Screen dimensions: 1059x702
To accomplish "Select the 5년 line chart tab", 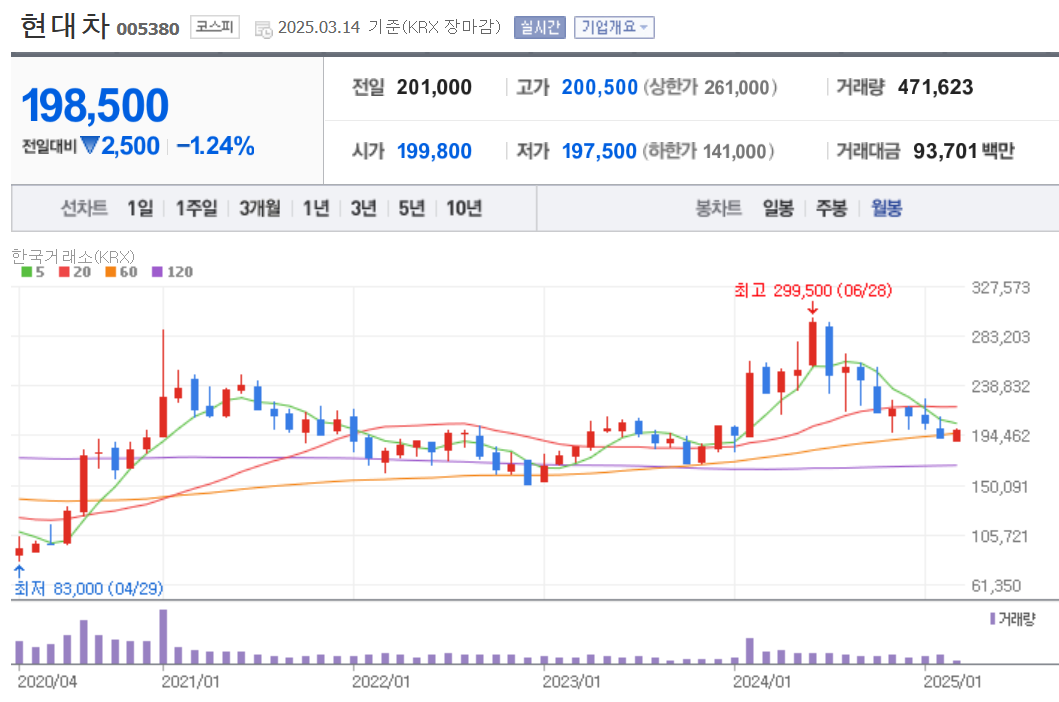I will pos(411,208).
